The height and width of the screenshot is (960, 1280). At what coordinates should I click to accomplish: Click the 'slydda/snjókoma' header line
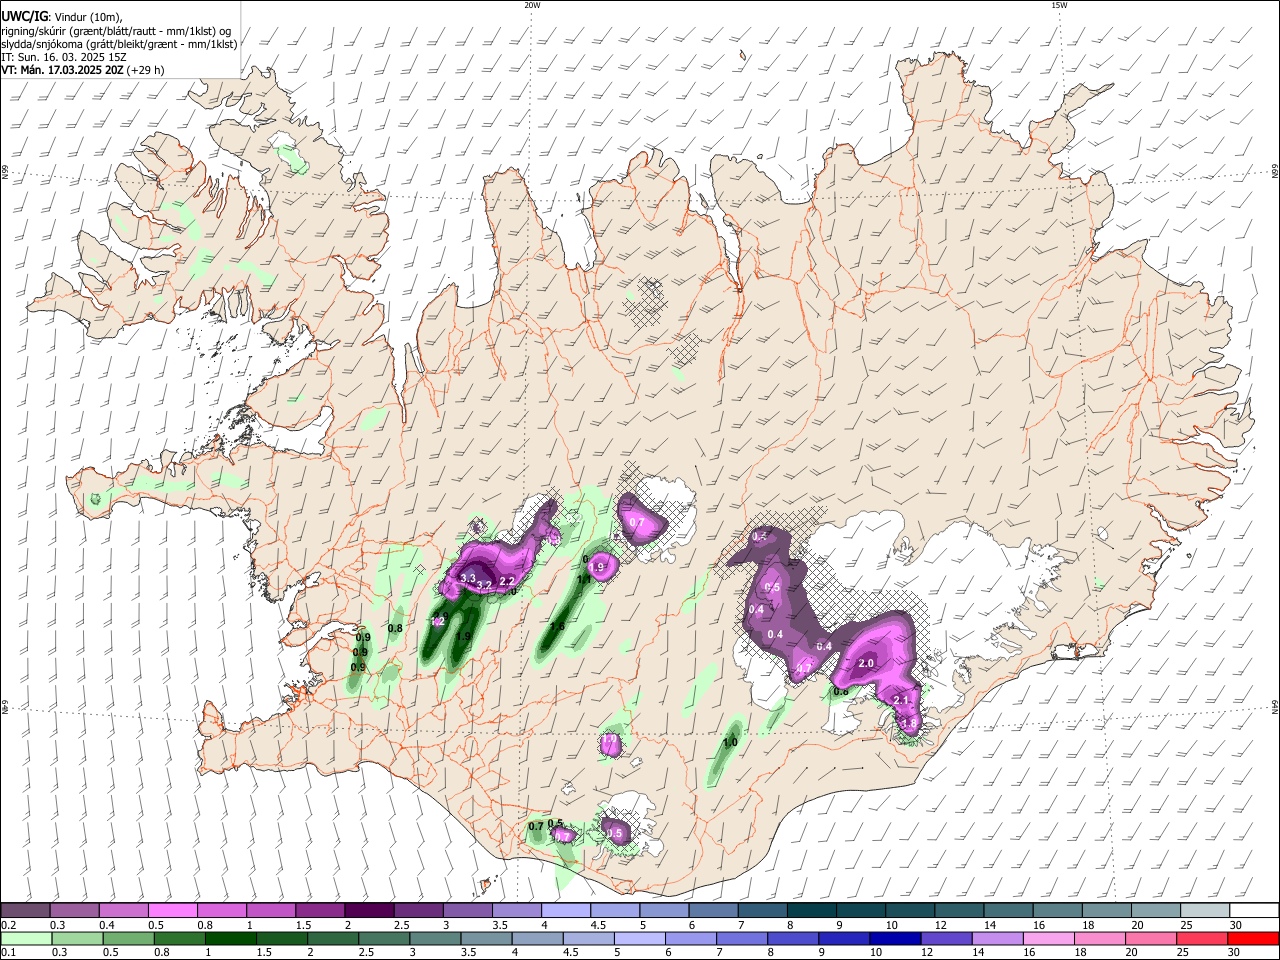119,44
